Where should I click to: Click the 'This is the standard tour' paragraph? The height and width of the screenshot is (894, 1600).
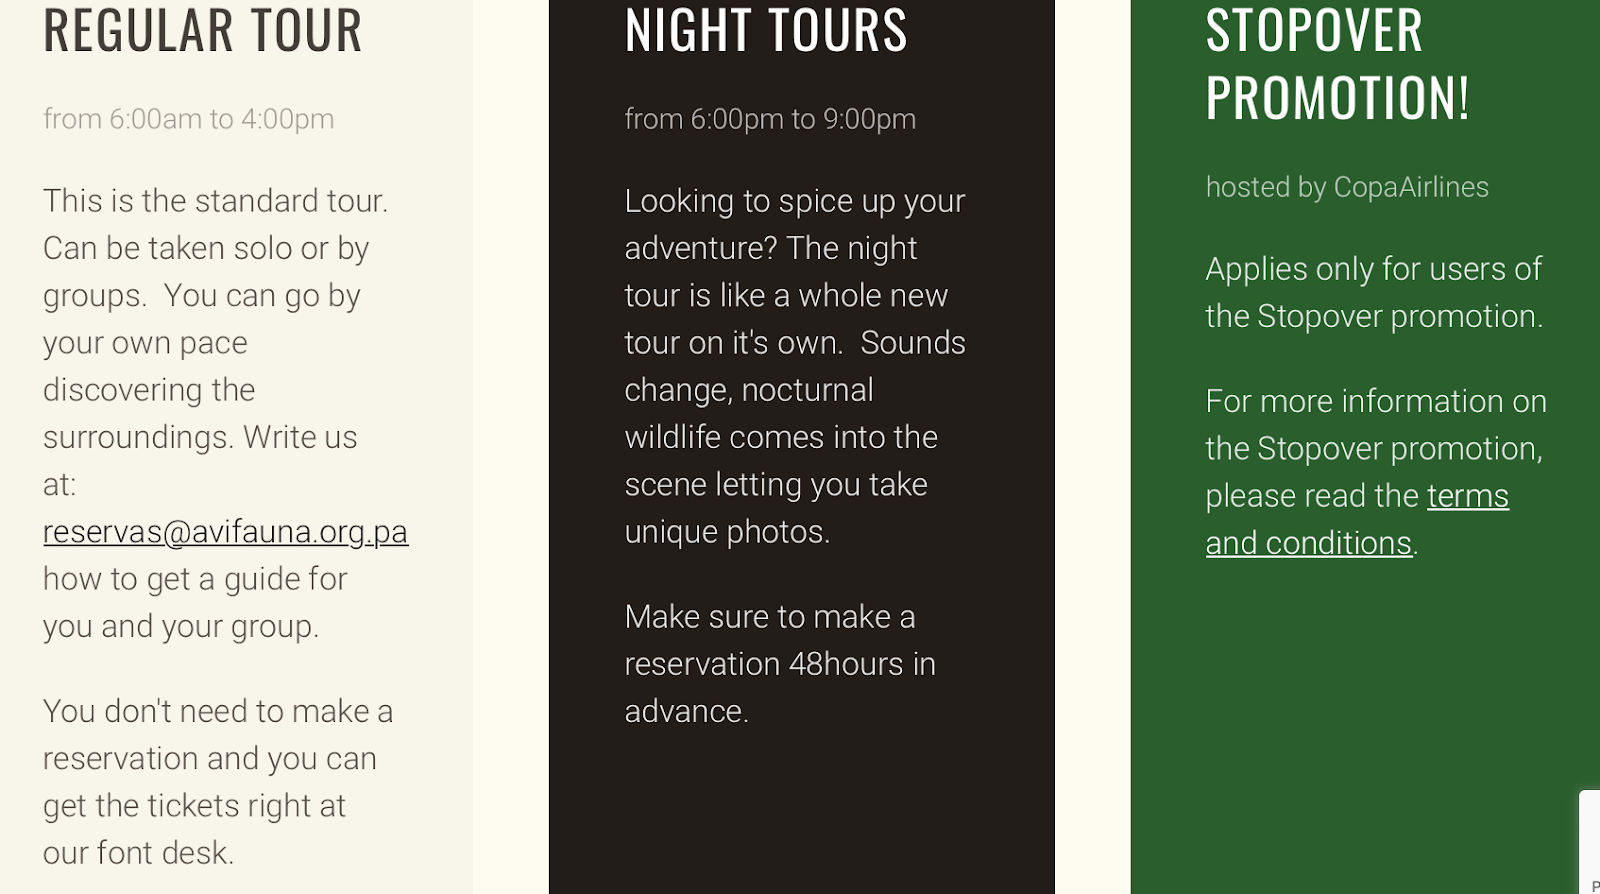(225, 413)
